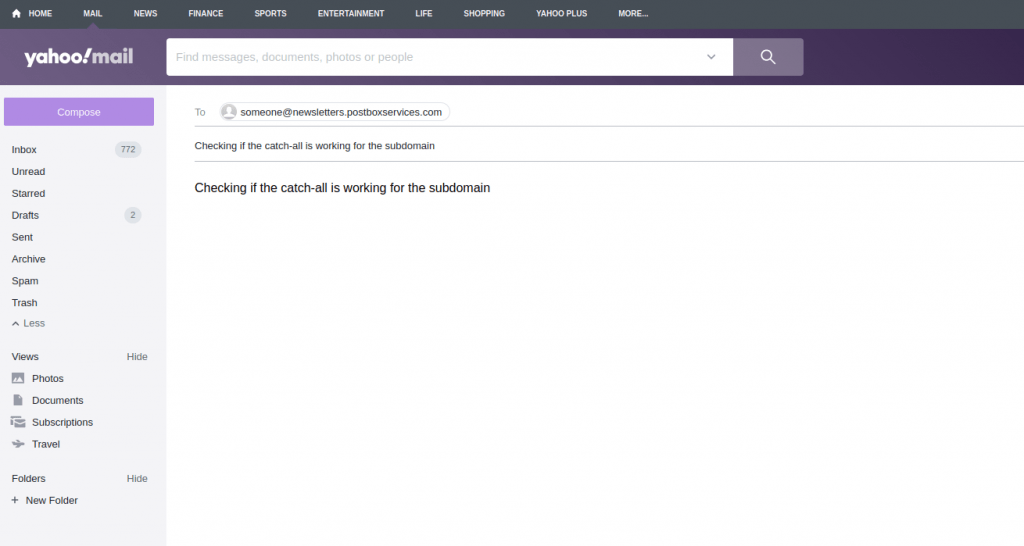Open the Mail top nav item
The image size is (1024, 546).
pyautogui.click(x=93, y=13)
